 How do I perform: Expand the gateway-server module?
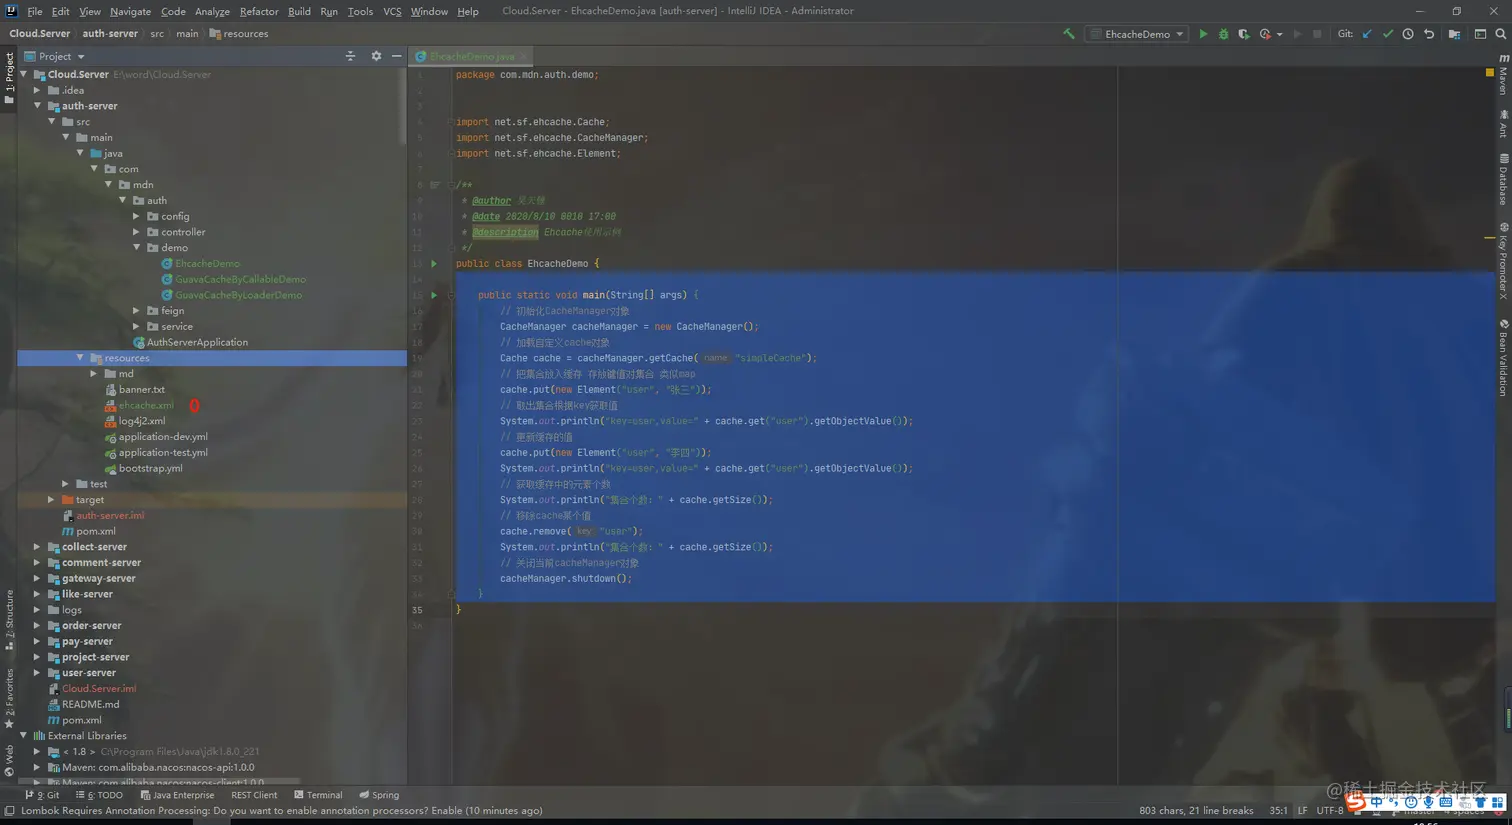tap(38, 578)
